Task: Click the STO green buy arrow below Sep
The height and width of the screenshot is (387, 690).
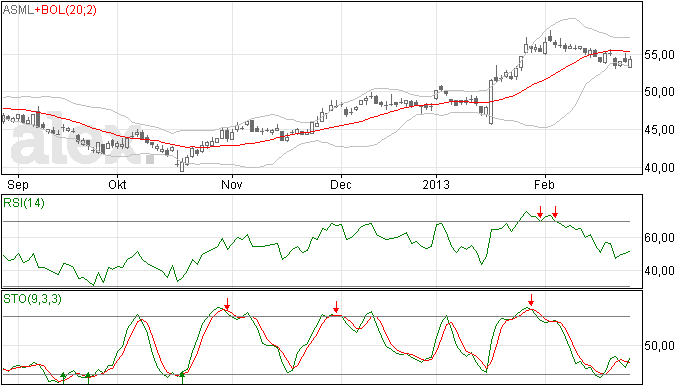Action: 63,377
